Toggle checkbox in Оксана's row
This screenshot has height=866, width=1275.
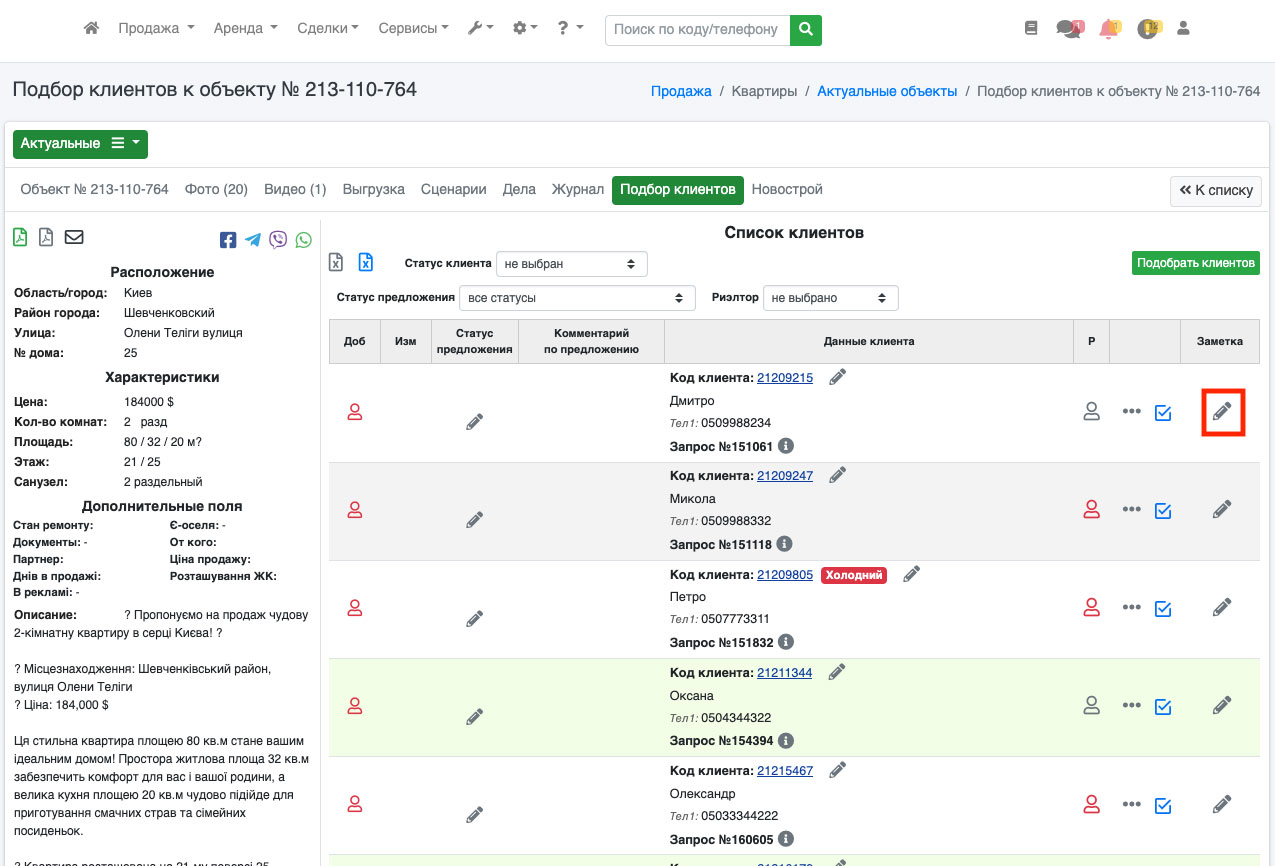(1163, 706)
